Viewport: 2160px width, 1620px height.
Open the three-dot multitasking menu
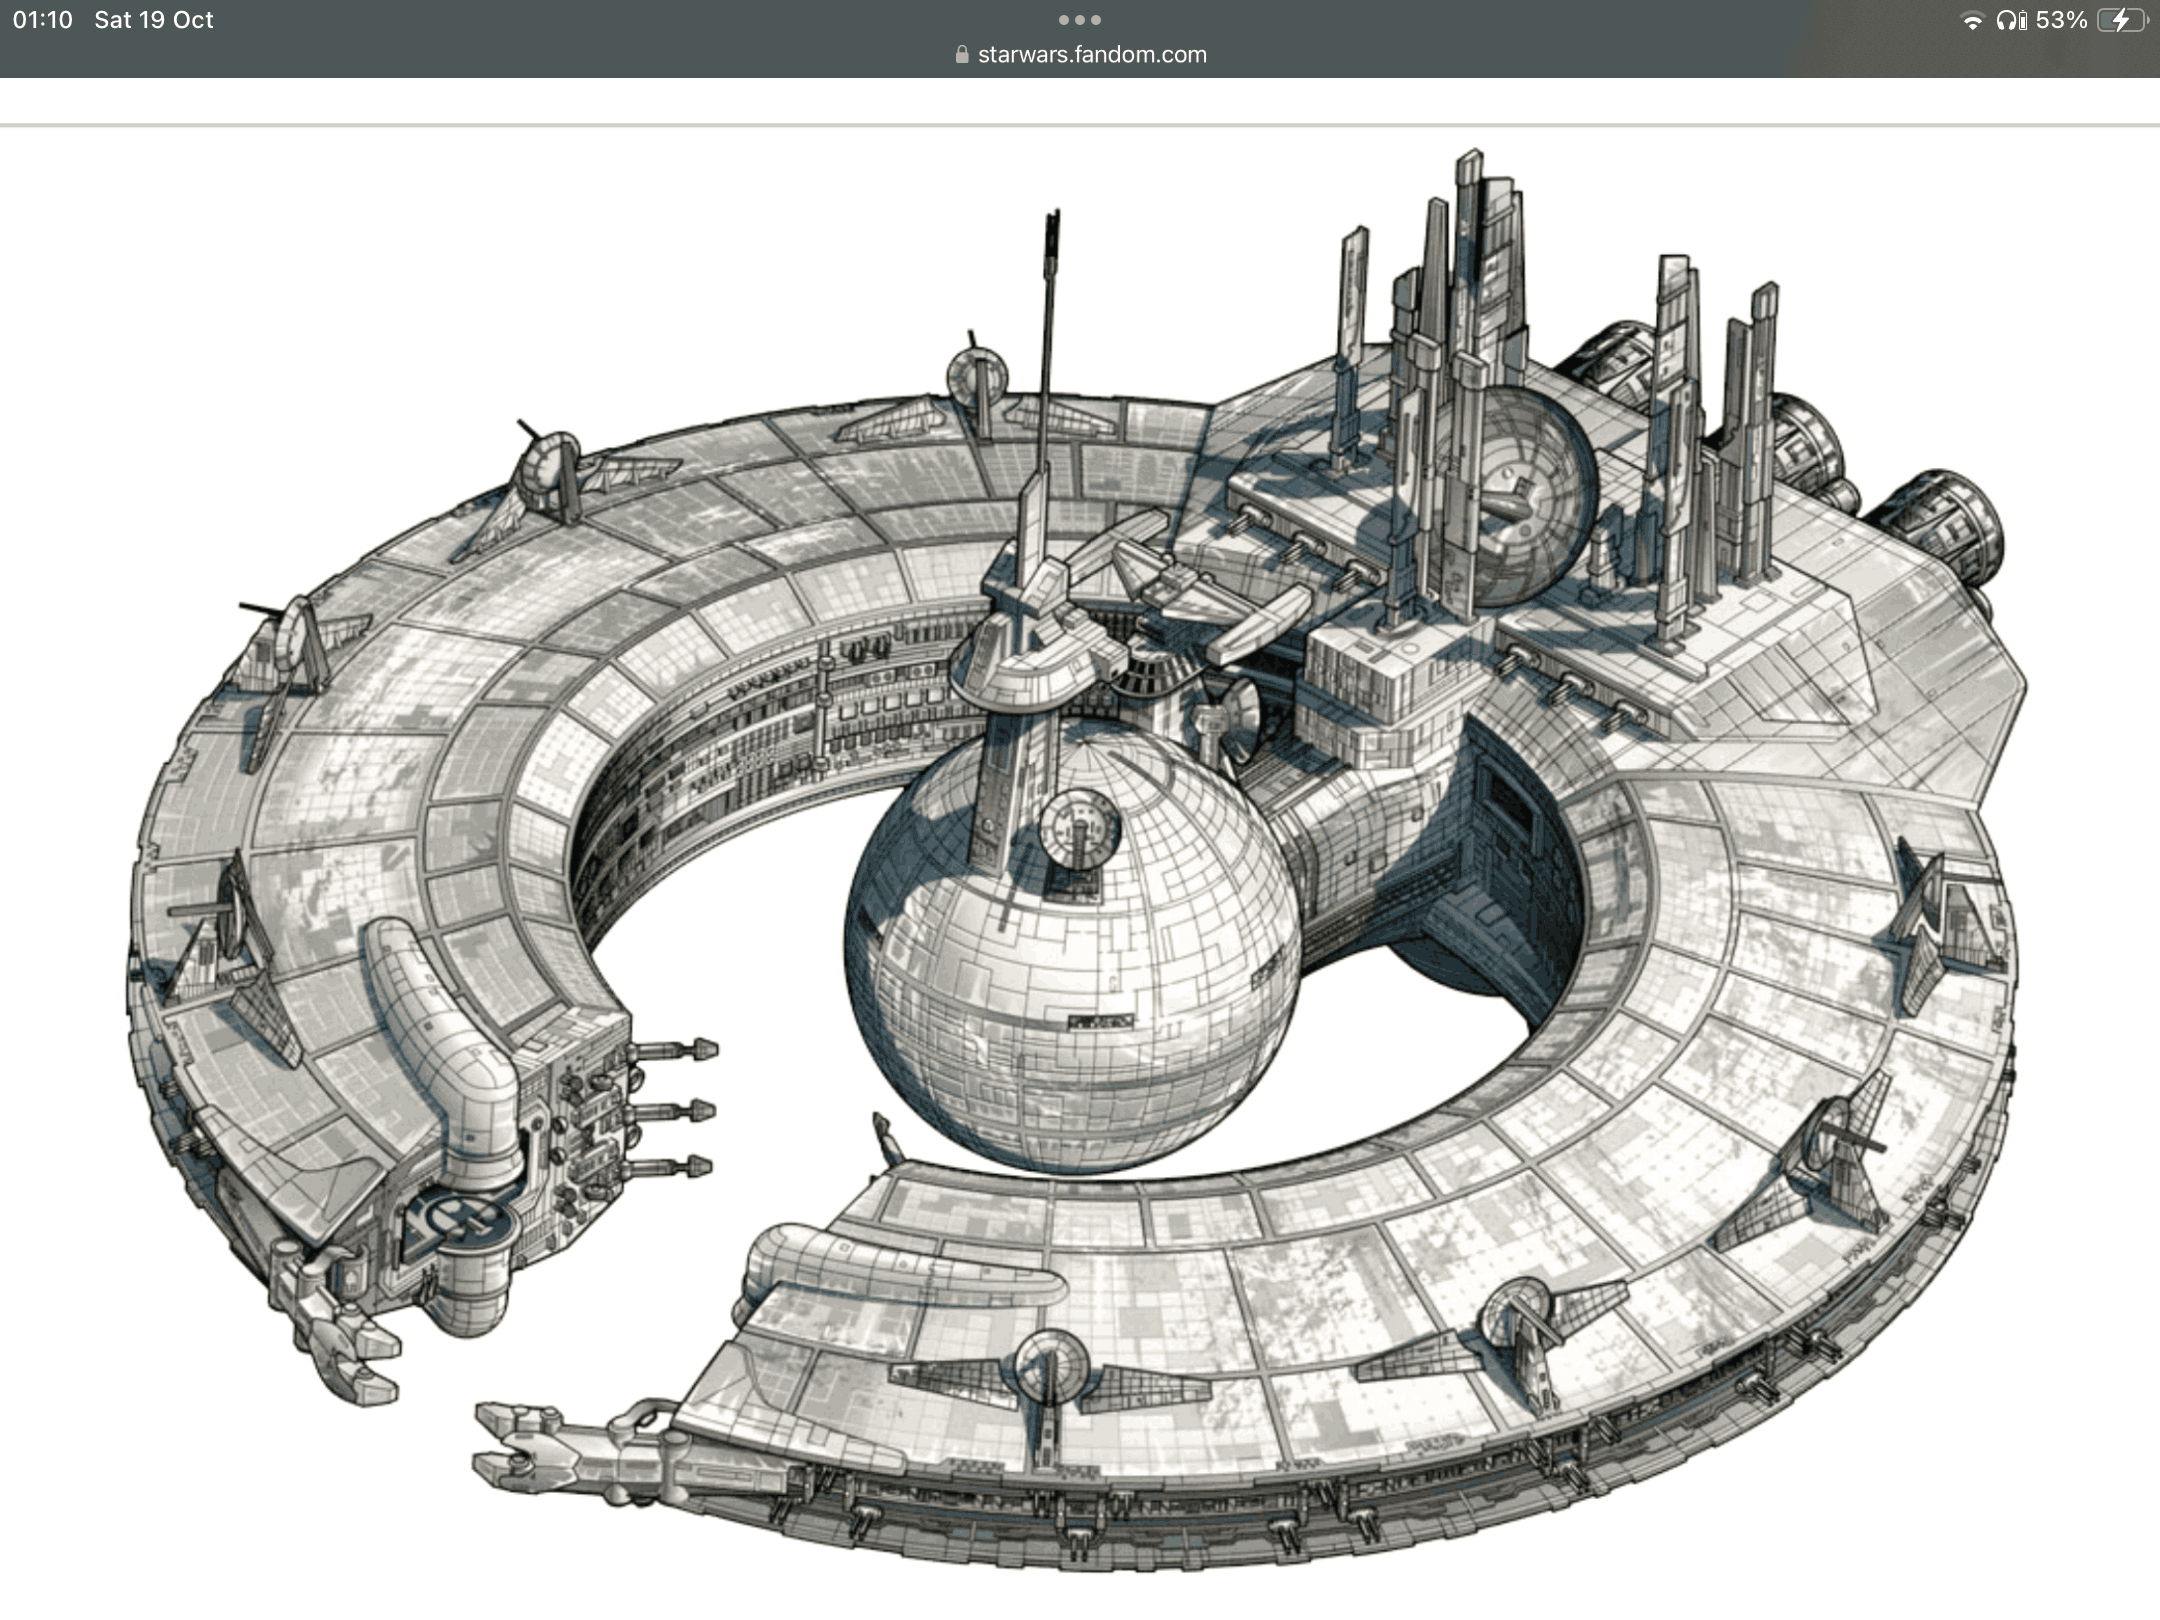point(1080,20)
